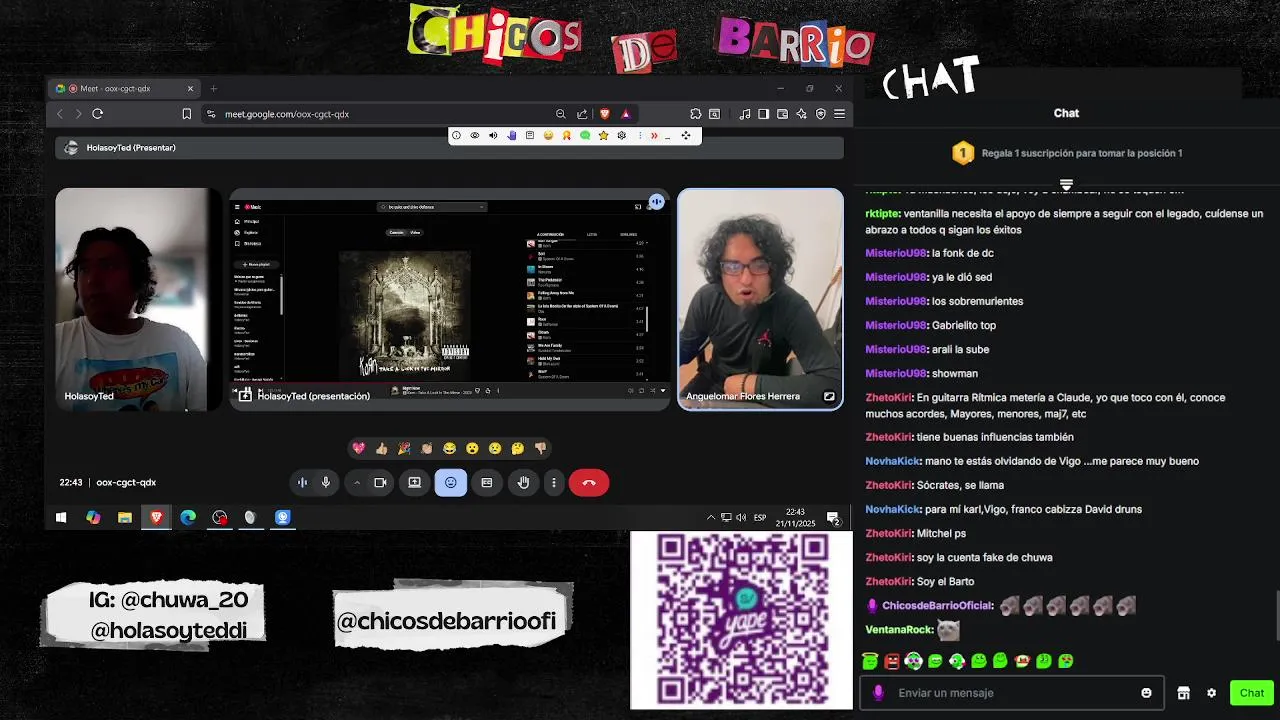Click the present screen button

pos(414,483)
